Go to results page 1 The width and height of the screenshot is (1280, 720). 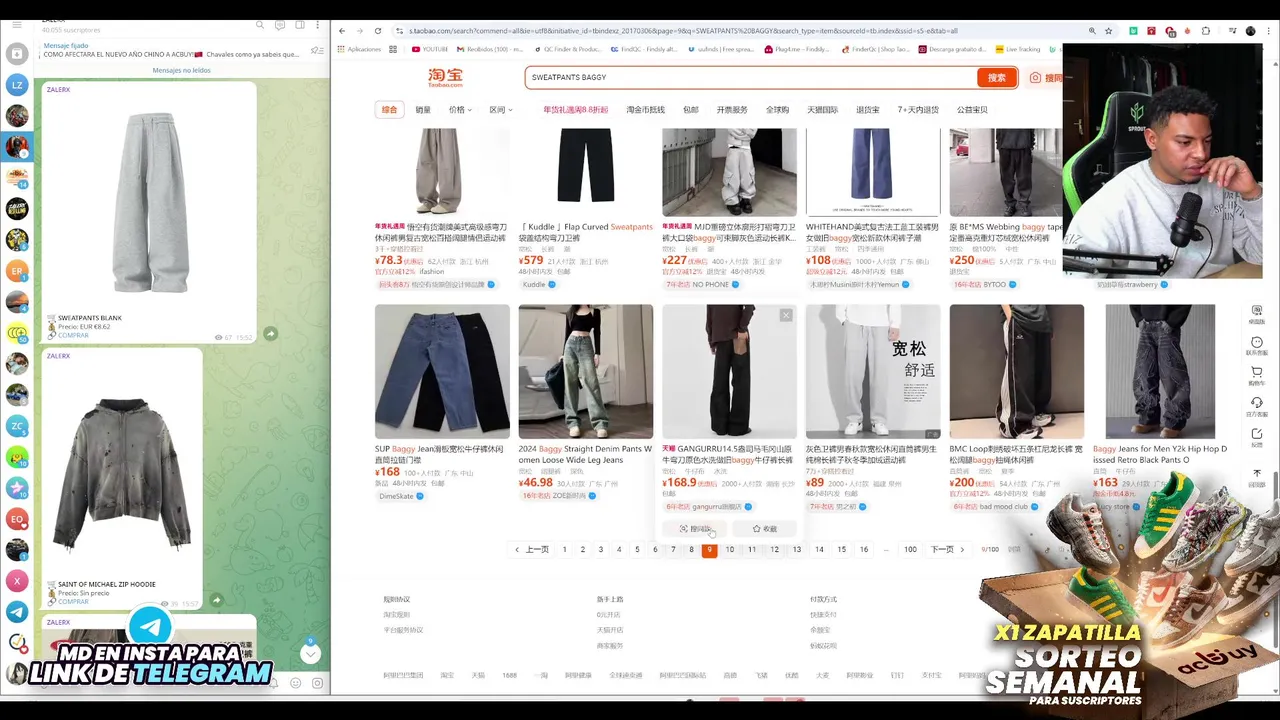564,549
